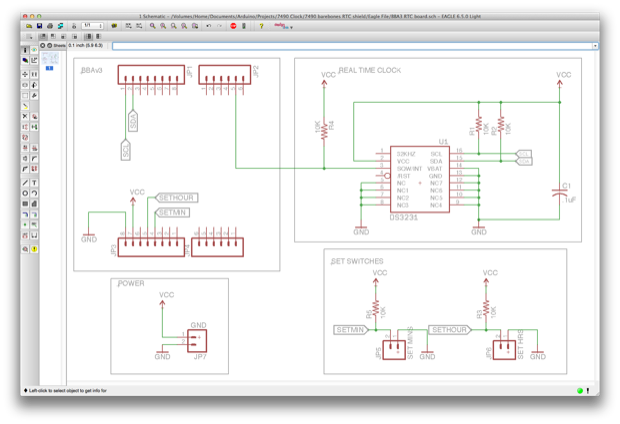
Task: Focus the command line input field
Action: [352, 46]
